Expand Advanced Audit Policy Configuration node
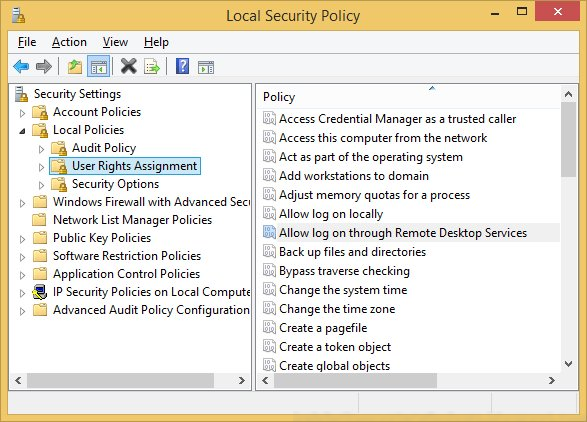 click(x=22, y=311)
